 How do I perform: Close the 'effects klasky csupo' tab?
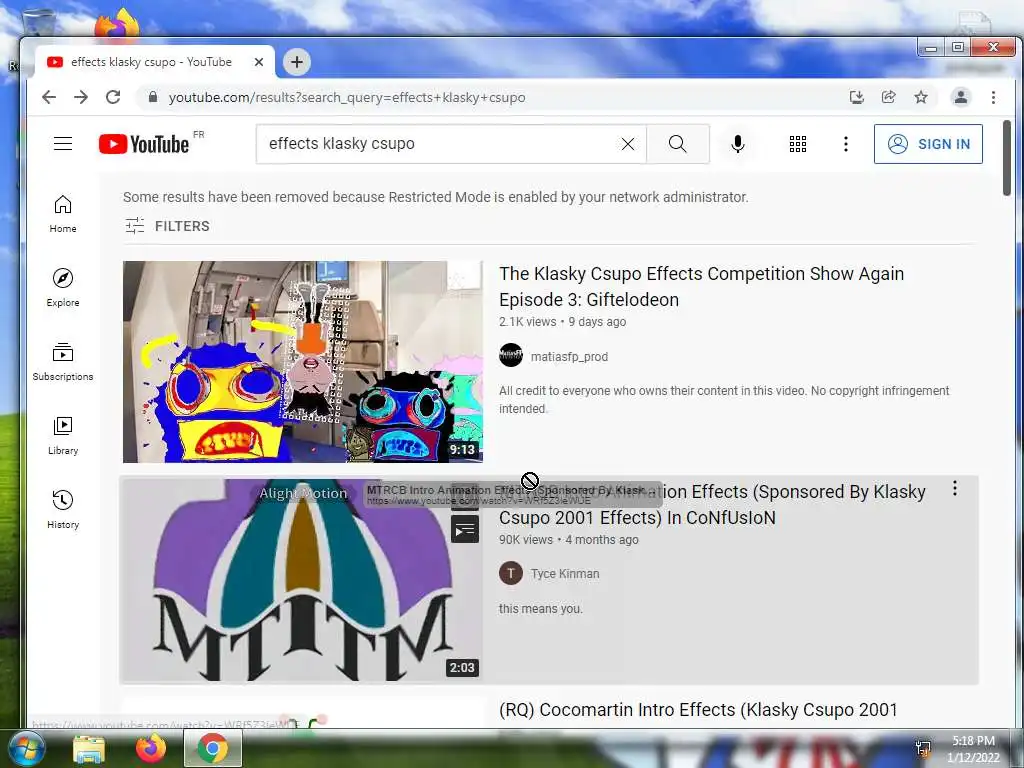click(x=259, y=62)
